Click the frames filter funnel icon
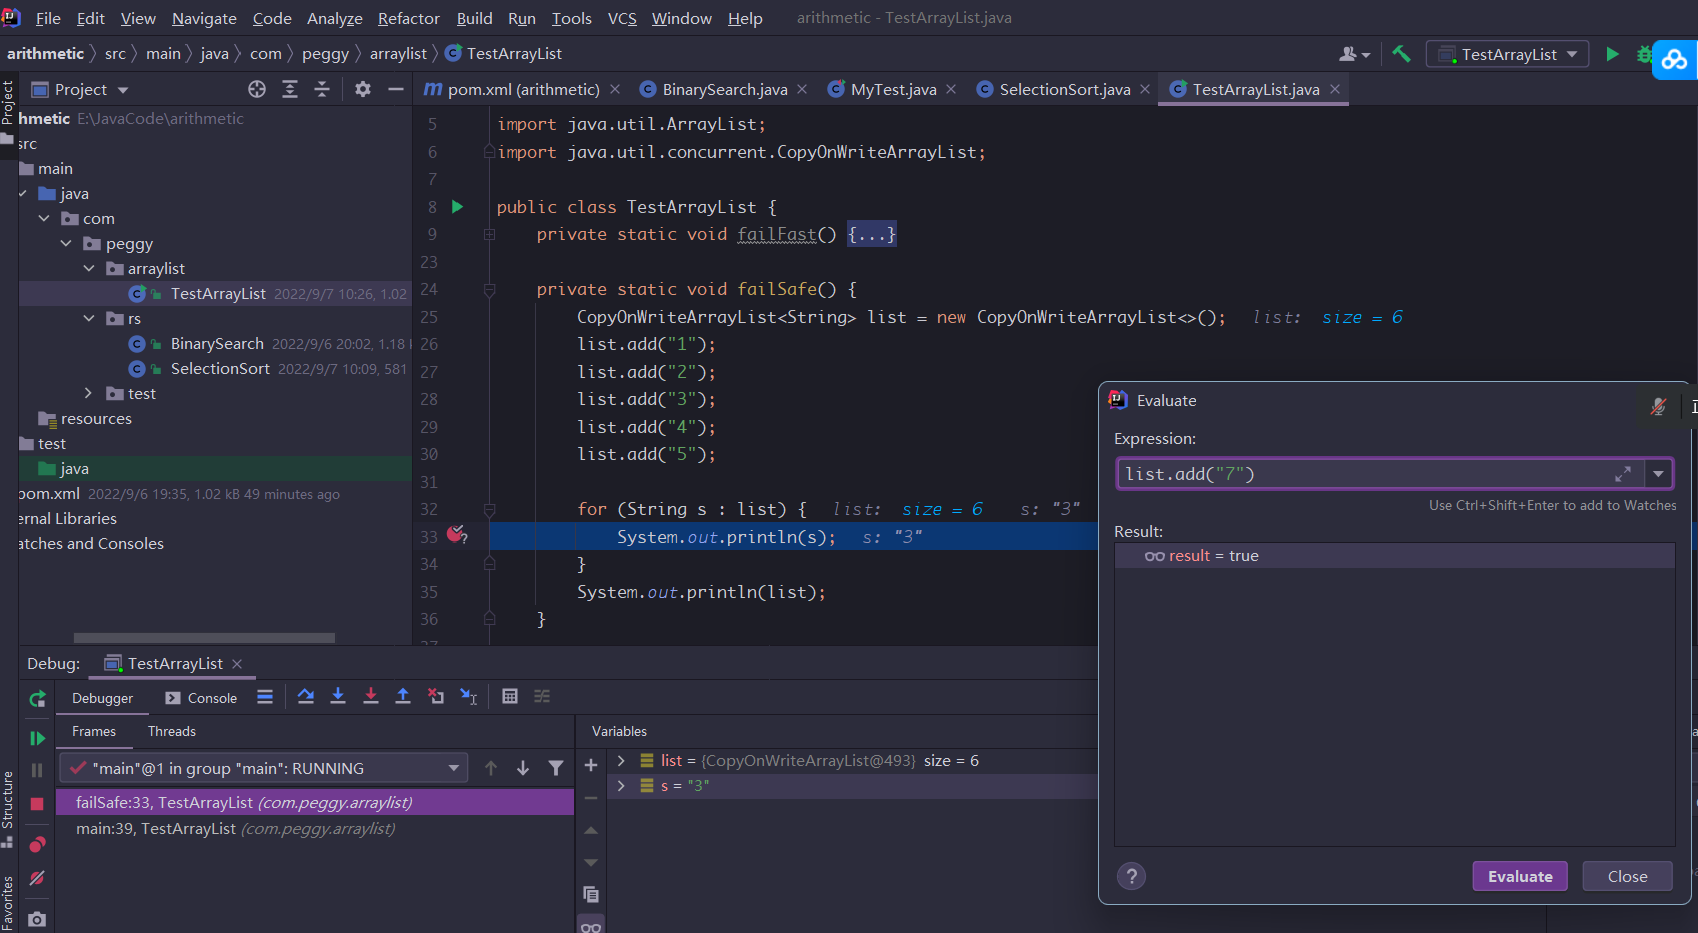This screenshot has width=1698, height=933. [x=556, y=768]
